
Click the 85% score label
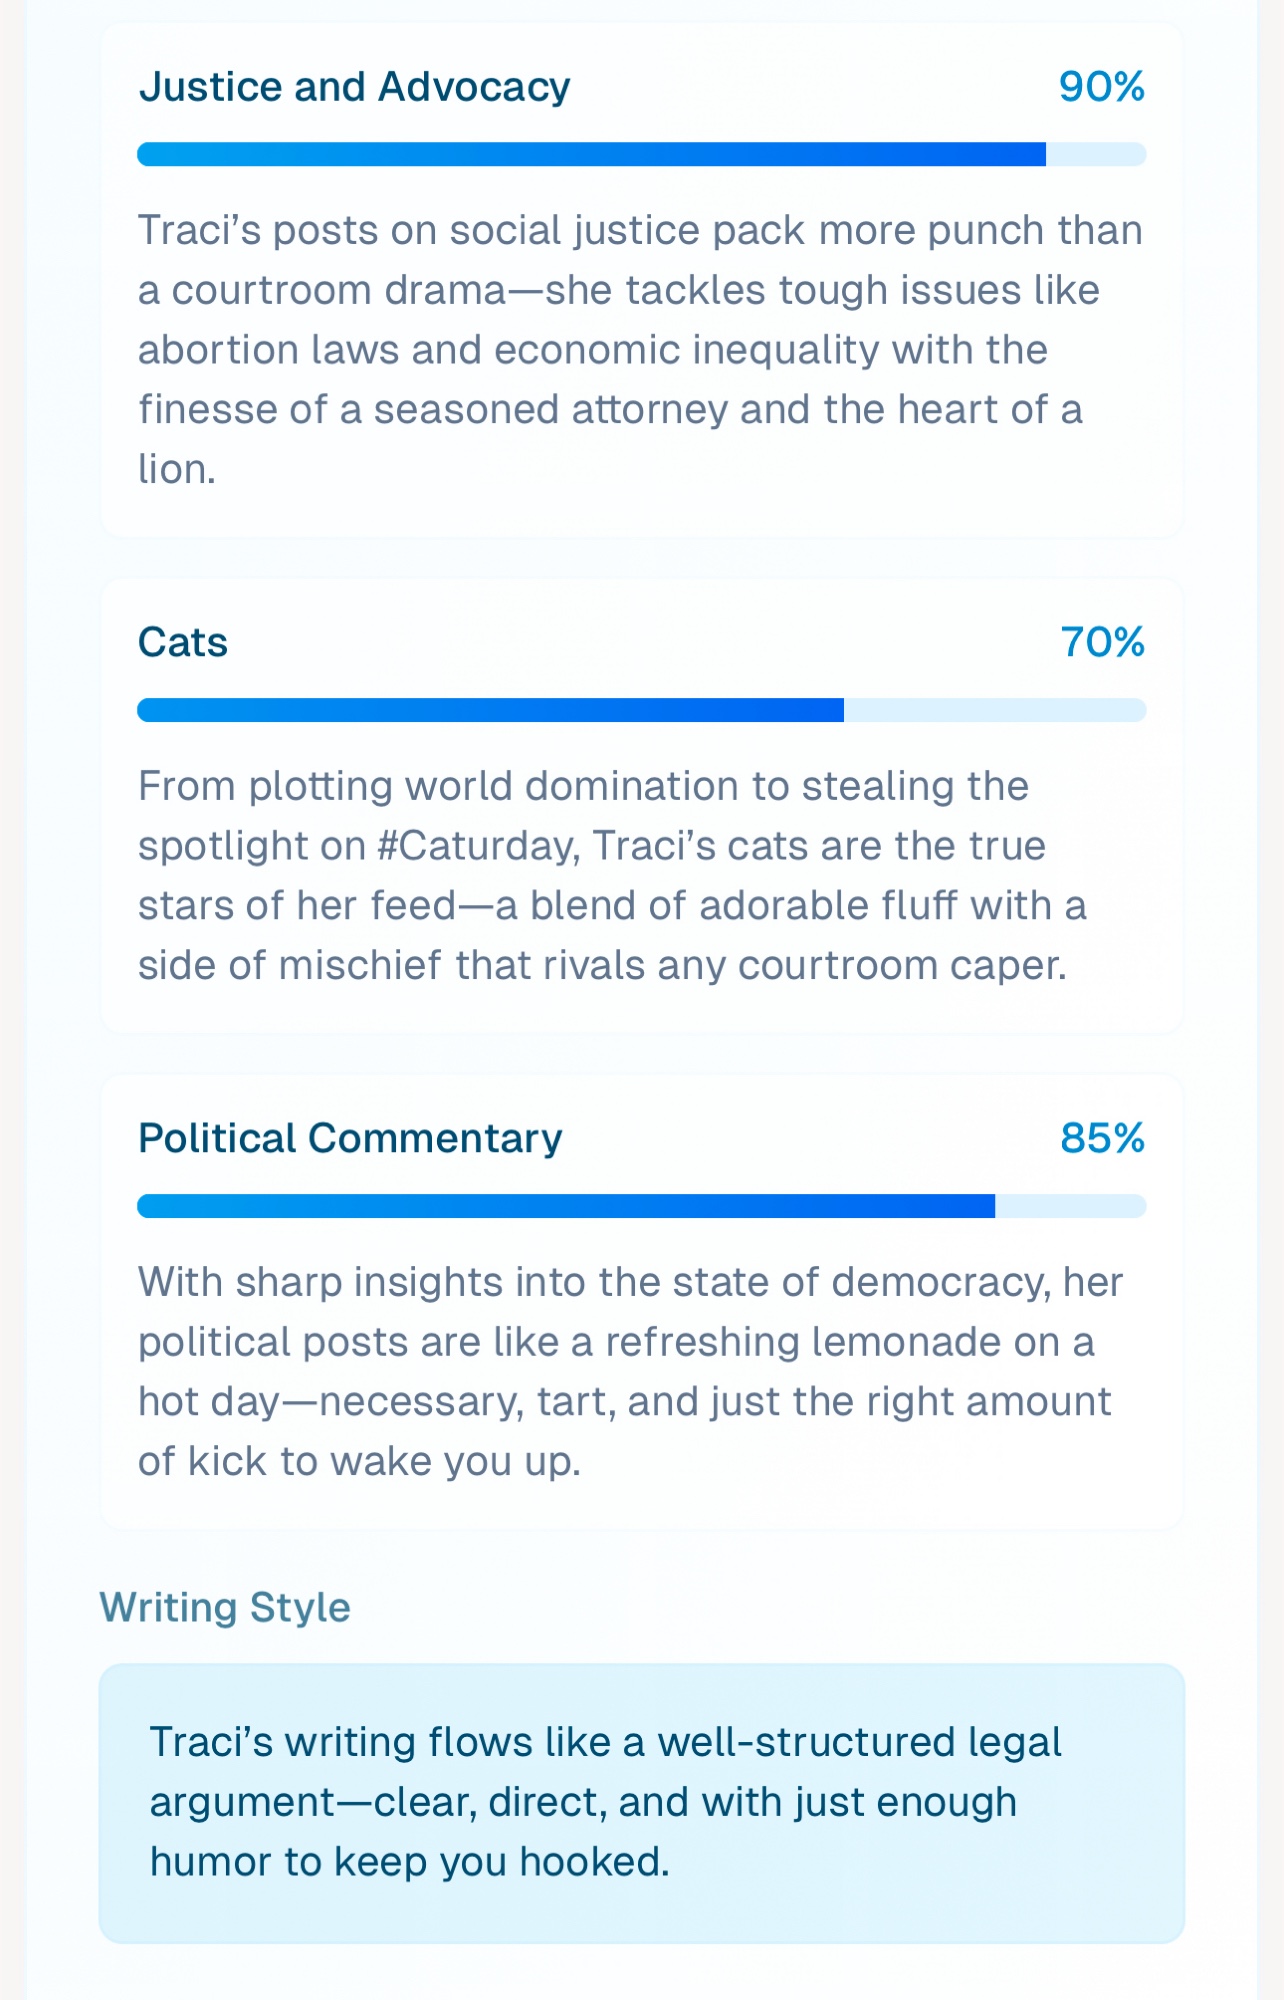(1102, 1138)
